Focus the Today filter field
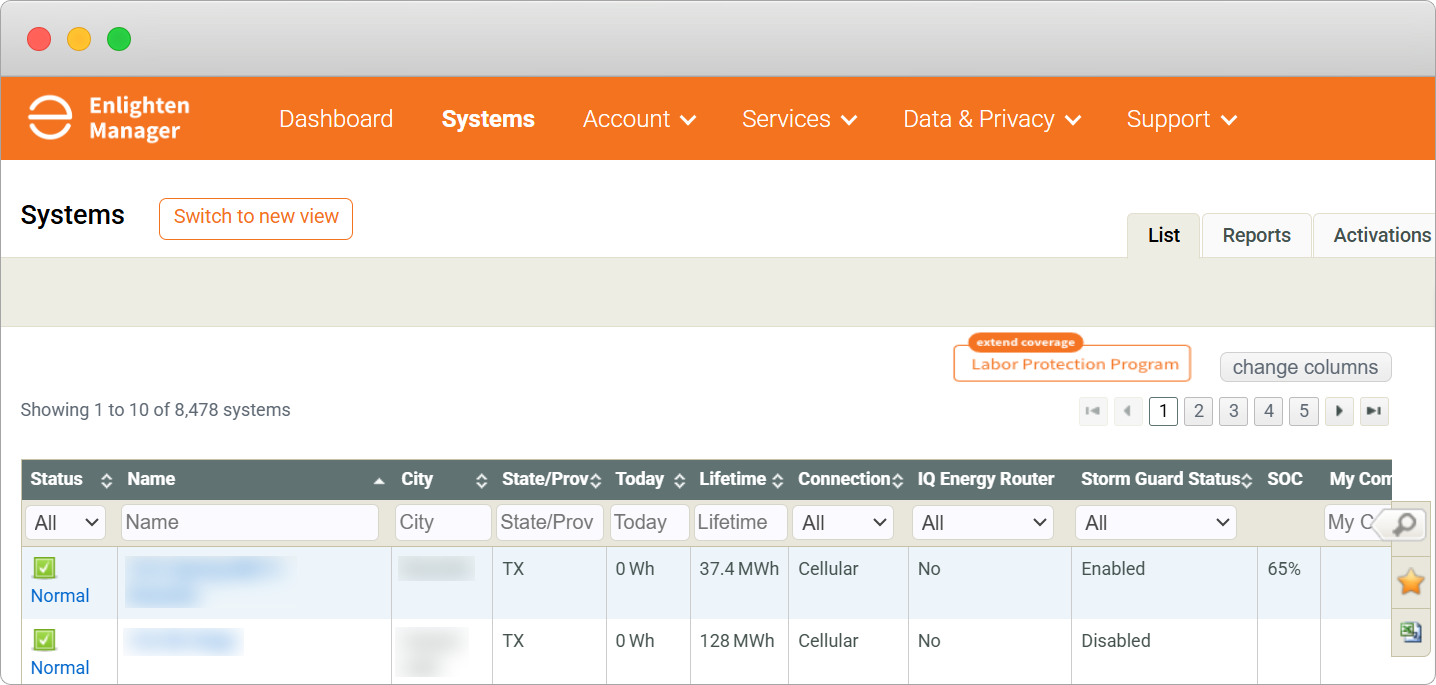Screen dimensions: 1436x685 point(649,522)
